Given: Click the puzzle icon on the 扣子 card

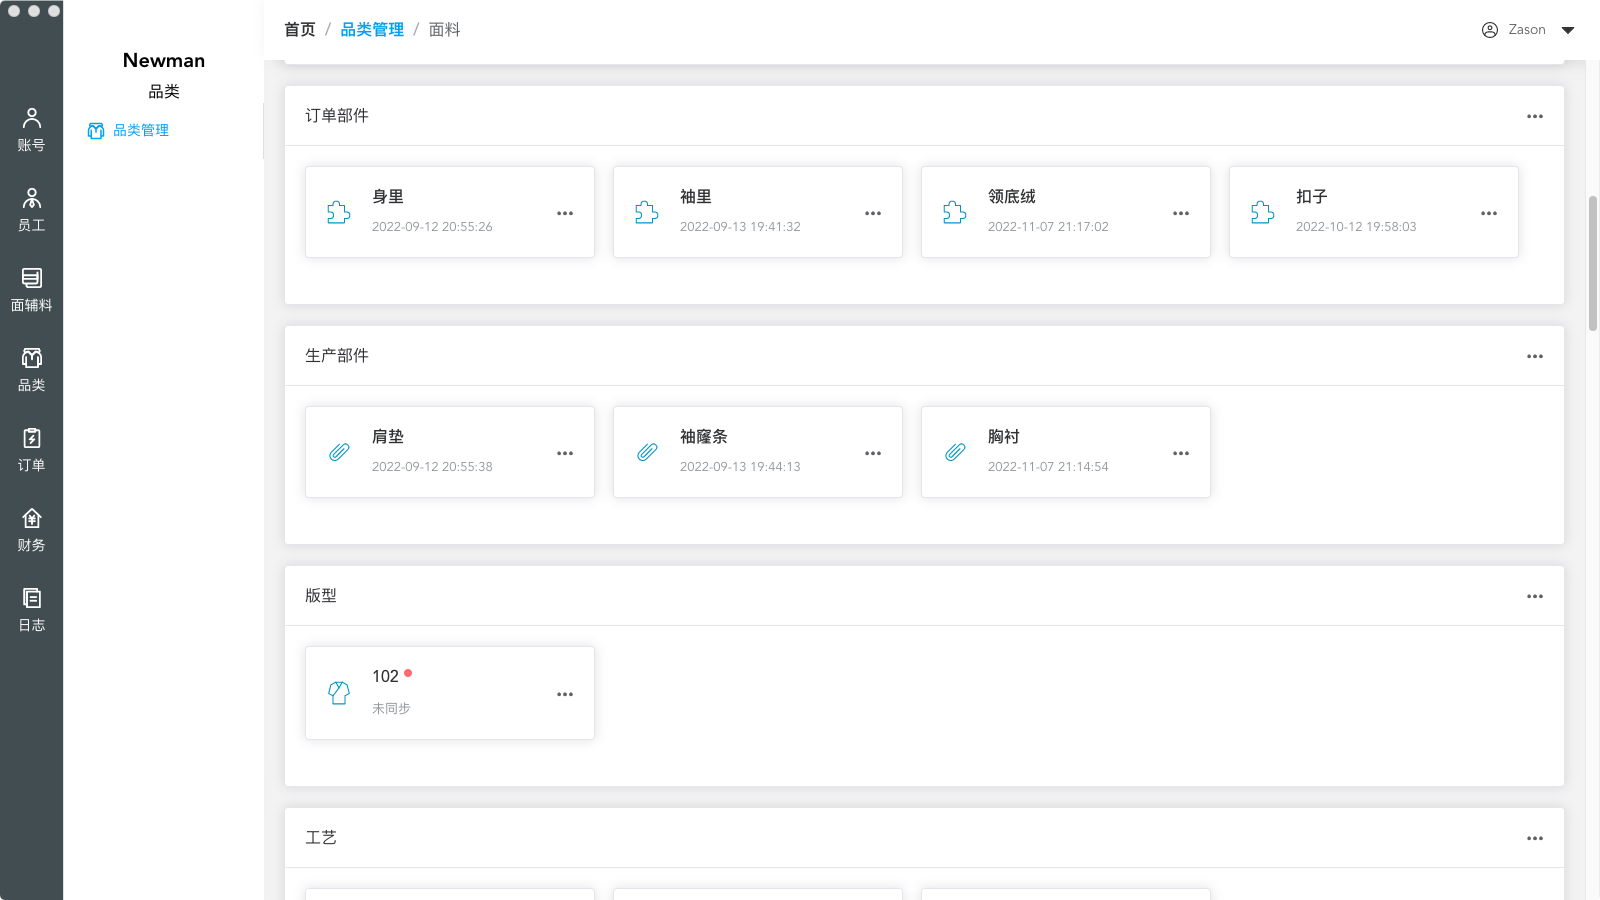Looking at the screenshot, I should pos(1263,212).
